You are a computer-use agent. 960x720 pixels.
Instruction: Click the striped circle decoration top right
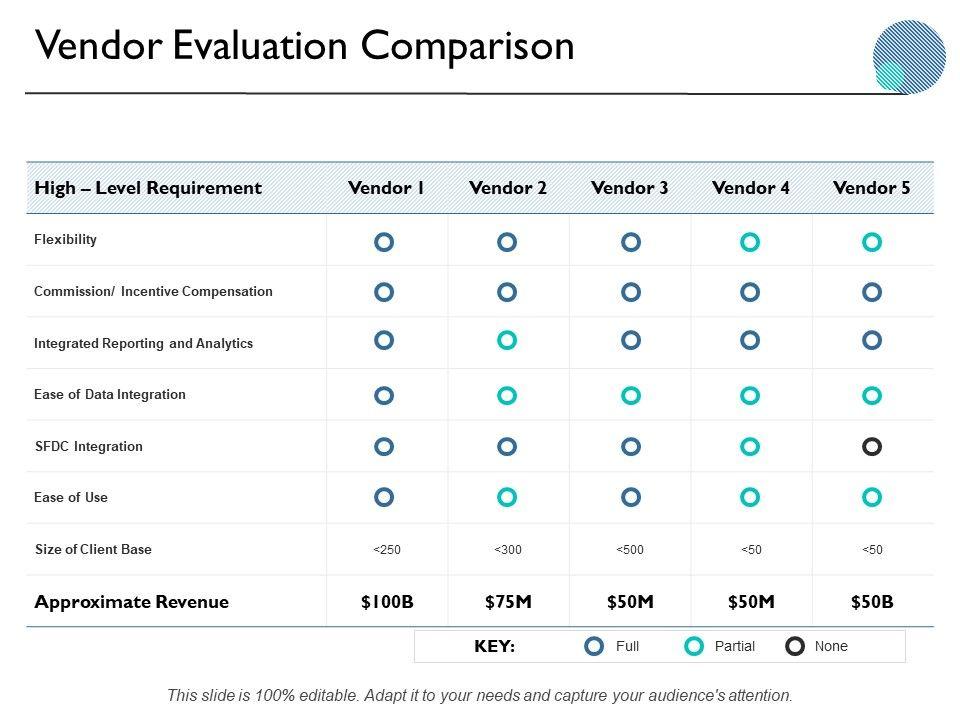tap(909, 57)
